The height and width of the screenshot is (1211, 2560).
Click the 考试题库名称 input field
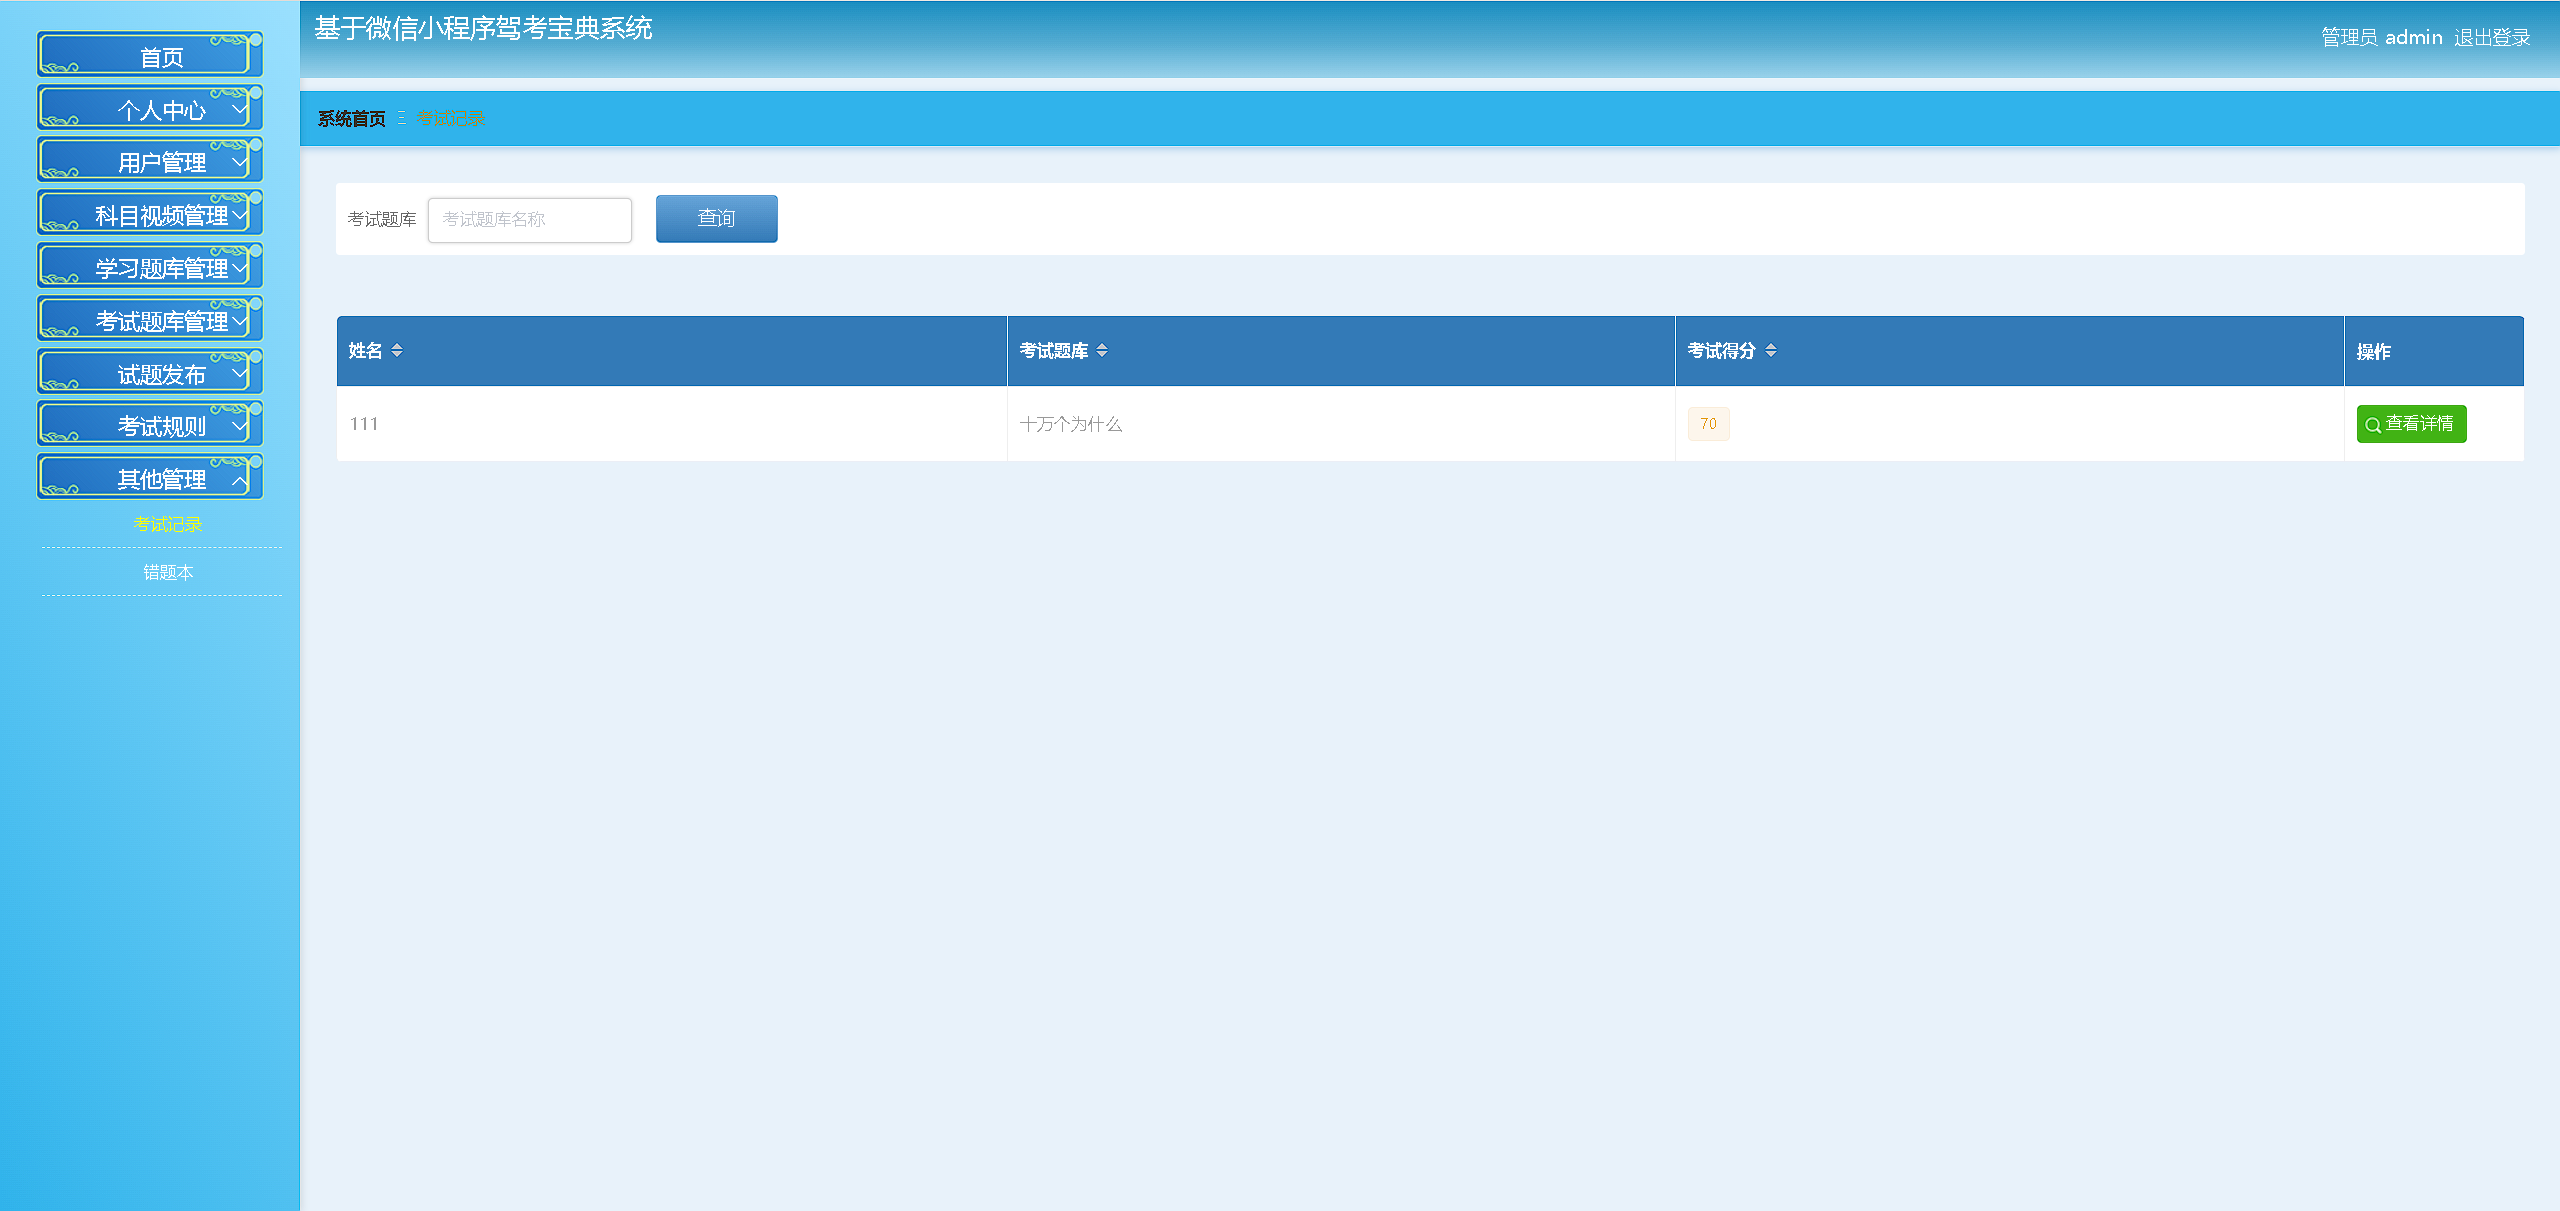tap(530, 220)
